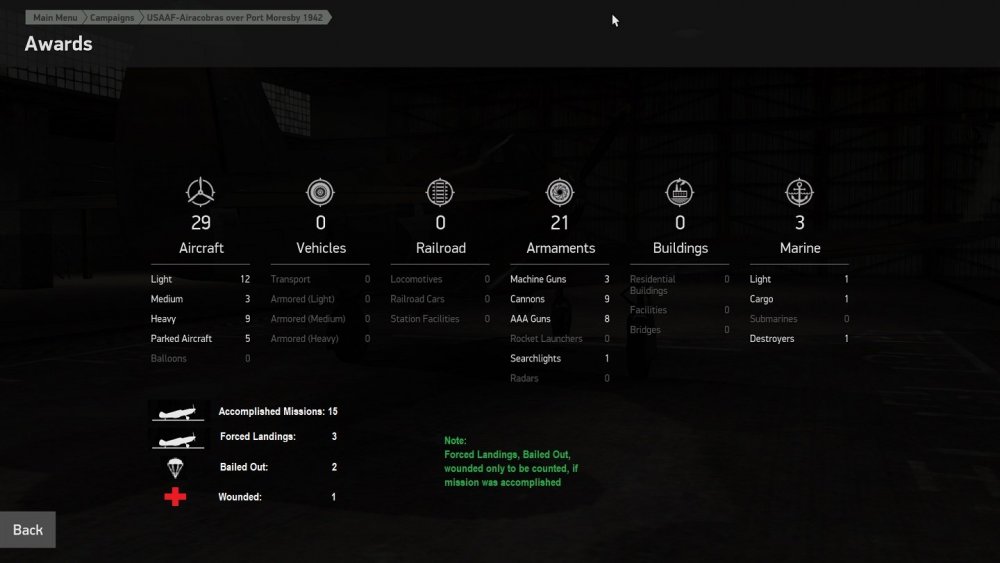The width and height of the screenshot is (1000, 563).
Task: Click the Buildings factory icon
Action: point(680,192)
